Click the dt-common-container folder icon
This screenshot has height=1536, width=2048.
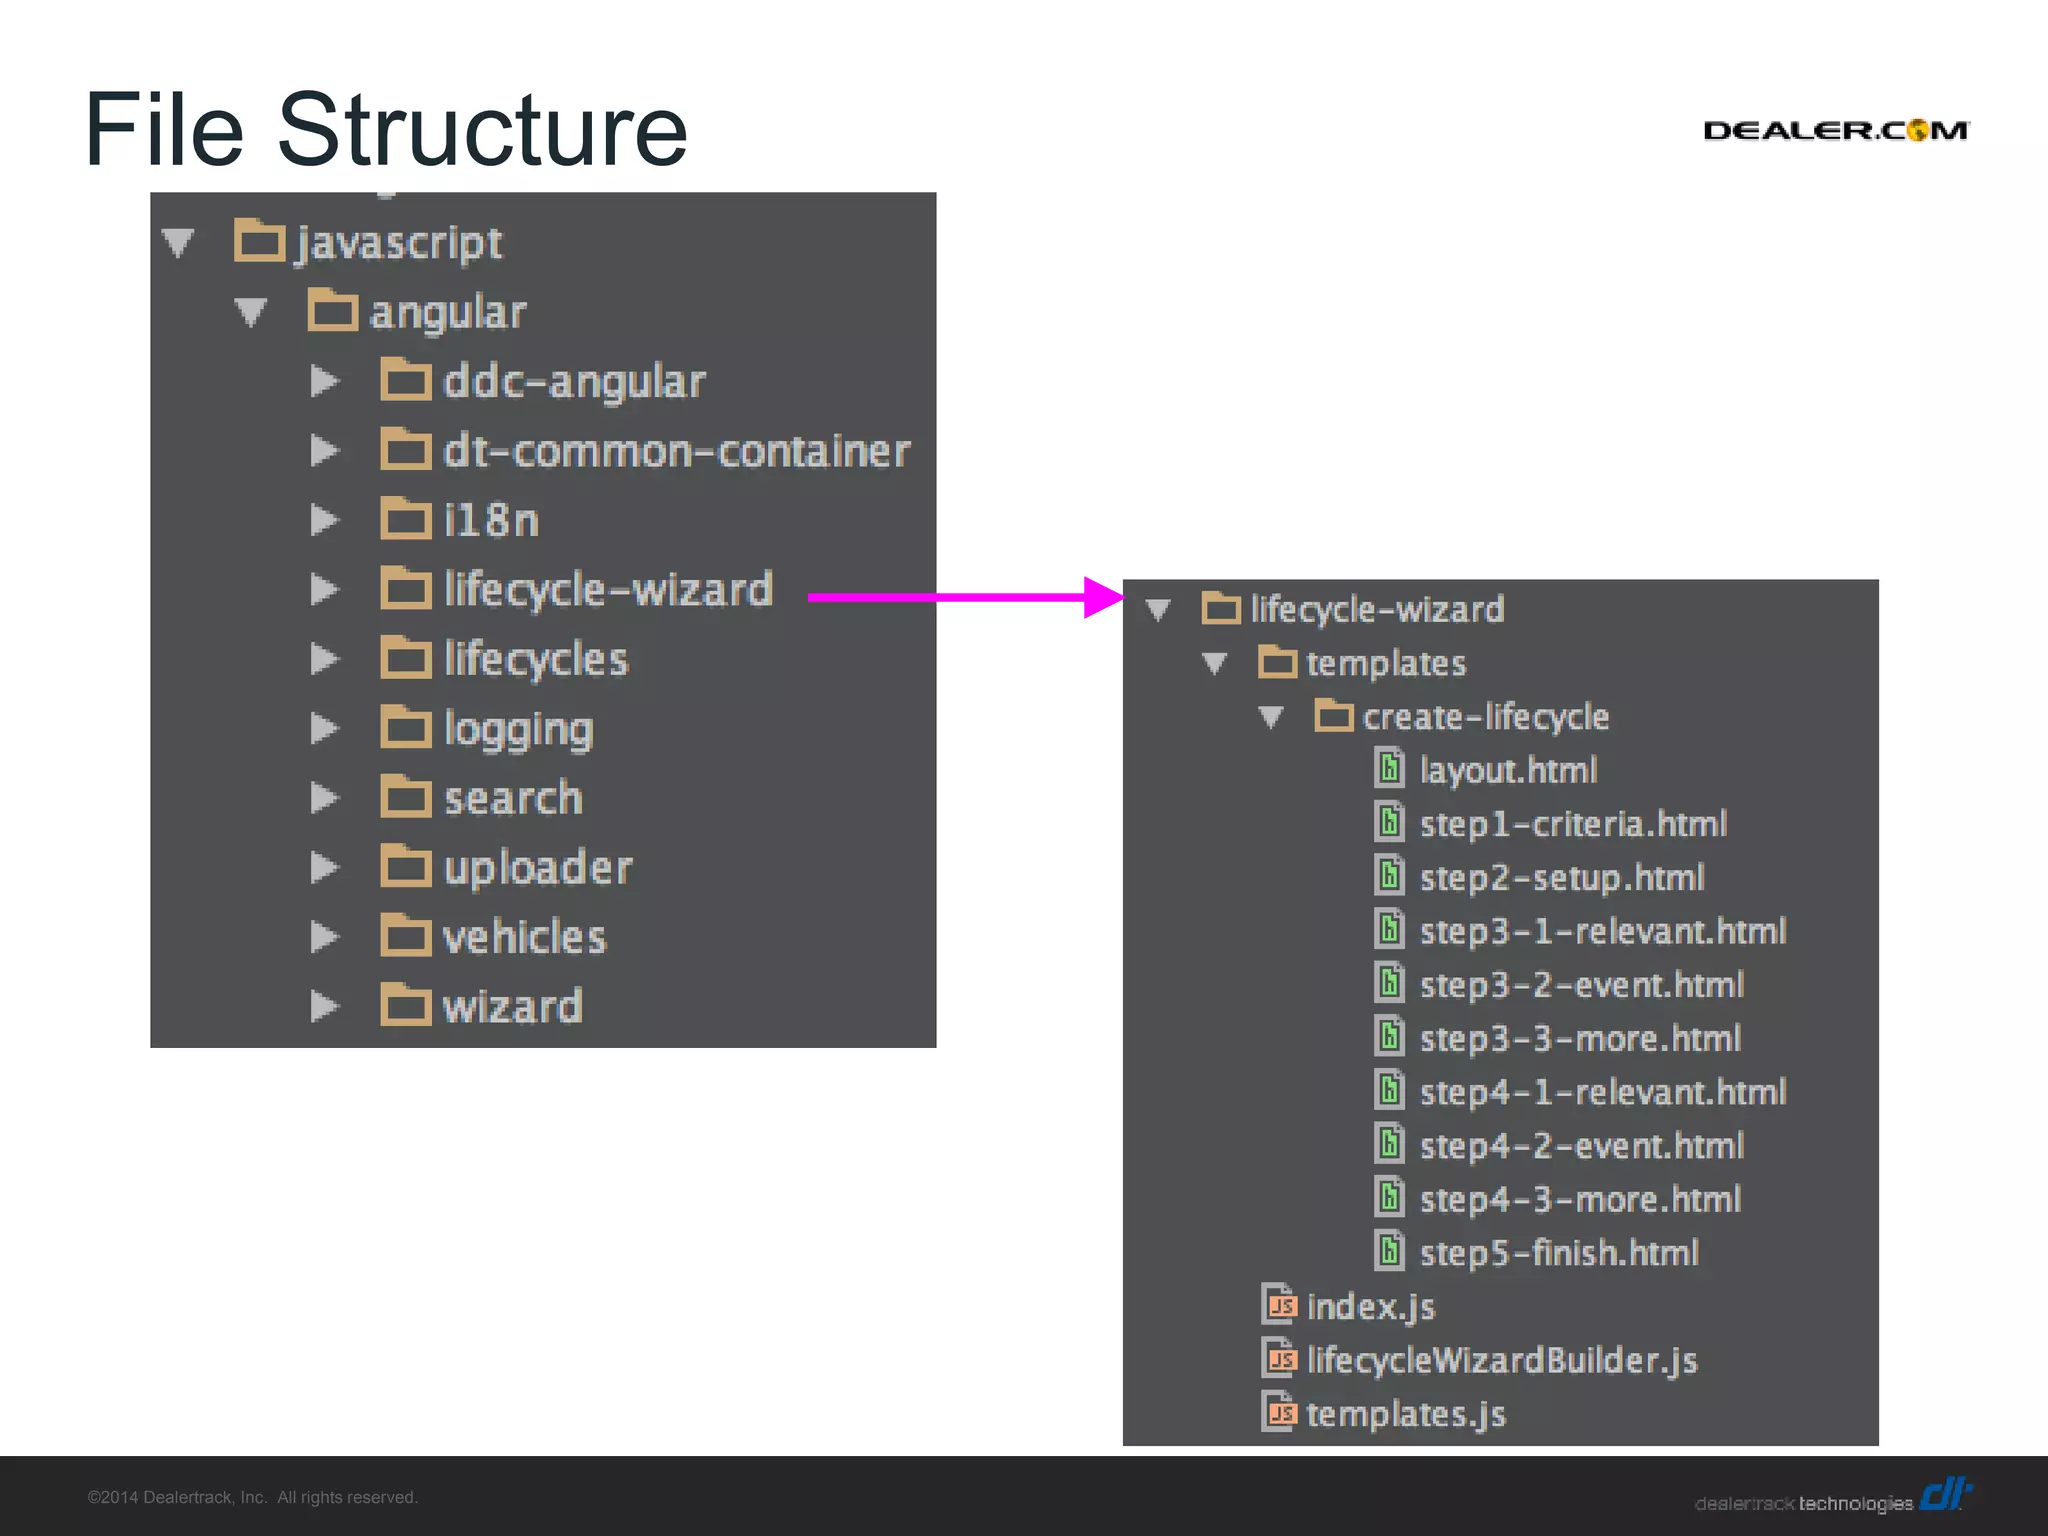pyautogui.click(x=406, y=448)
